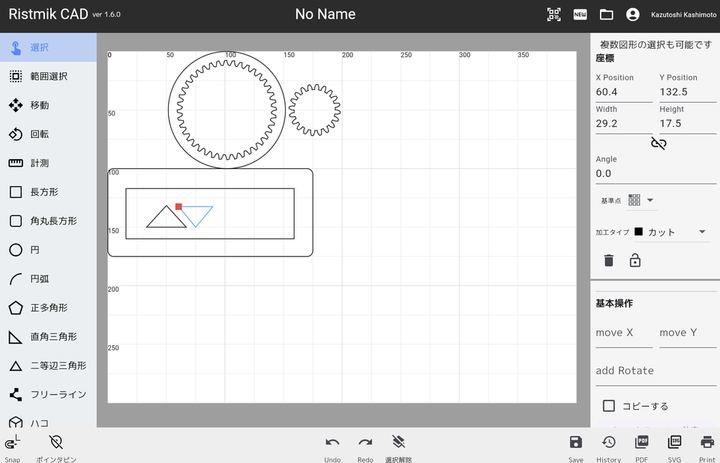Open the QR code scanner
This screenshot has width=720, height=463.
(x=554, y=14)
